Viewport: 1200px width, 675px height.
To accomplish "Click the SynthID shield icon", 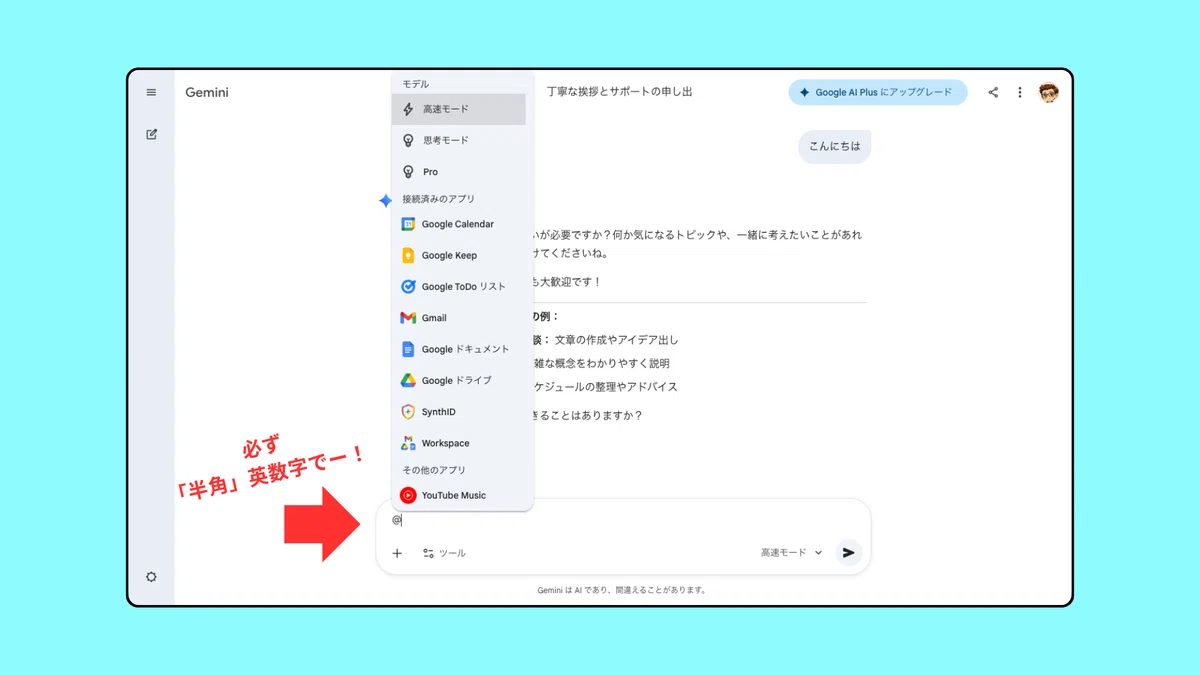I will 408,412.
